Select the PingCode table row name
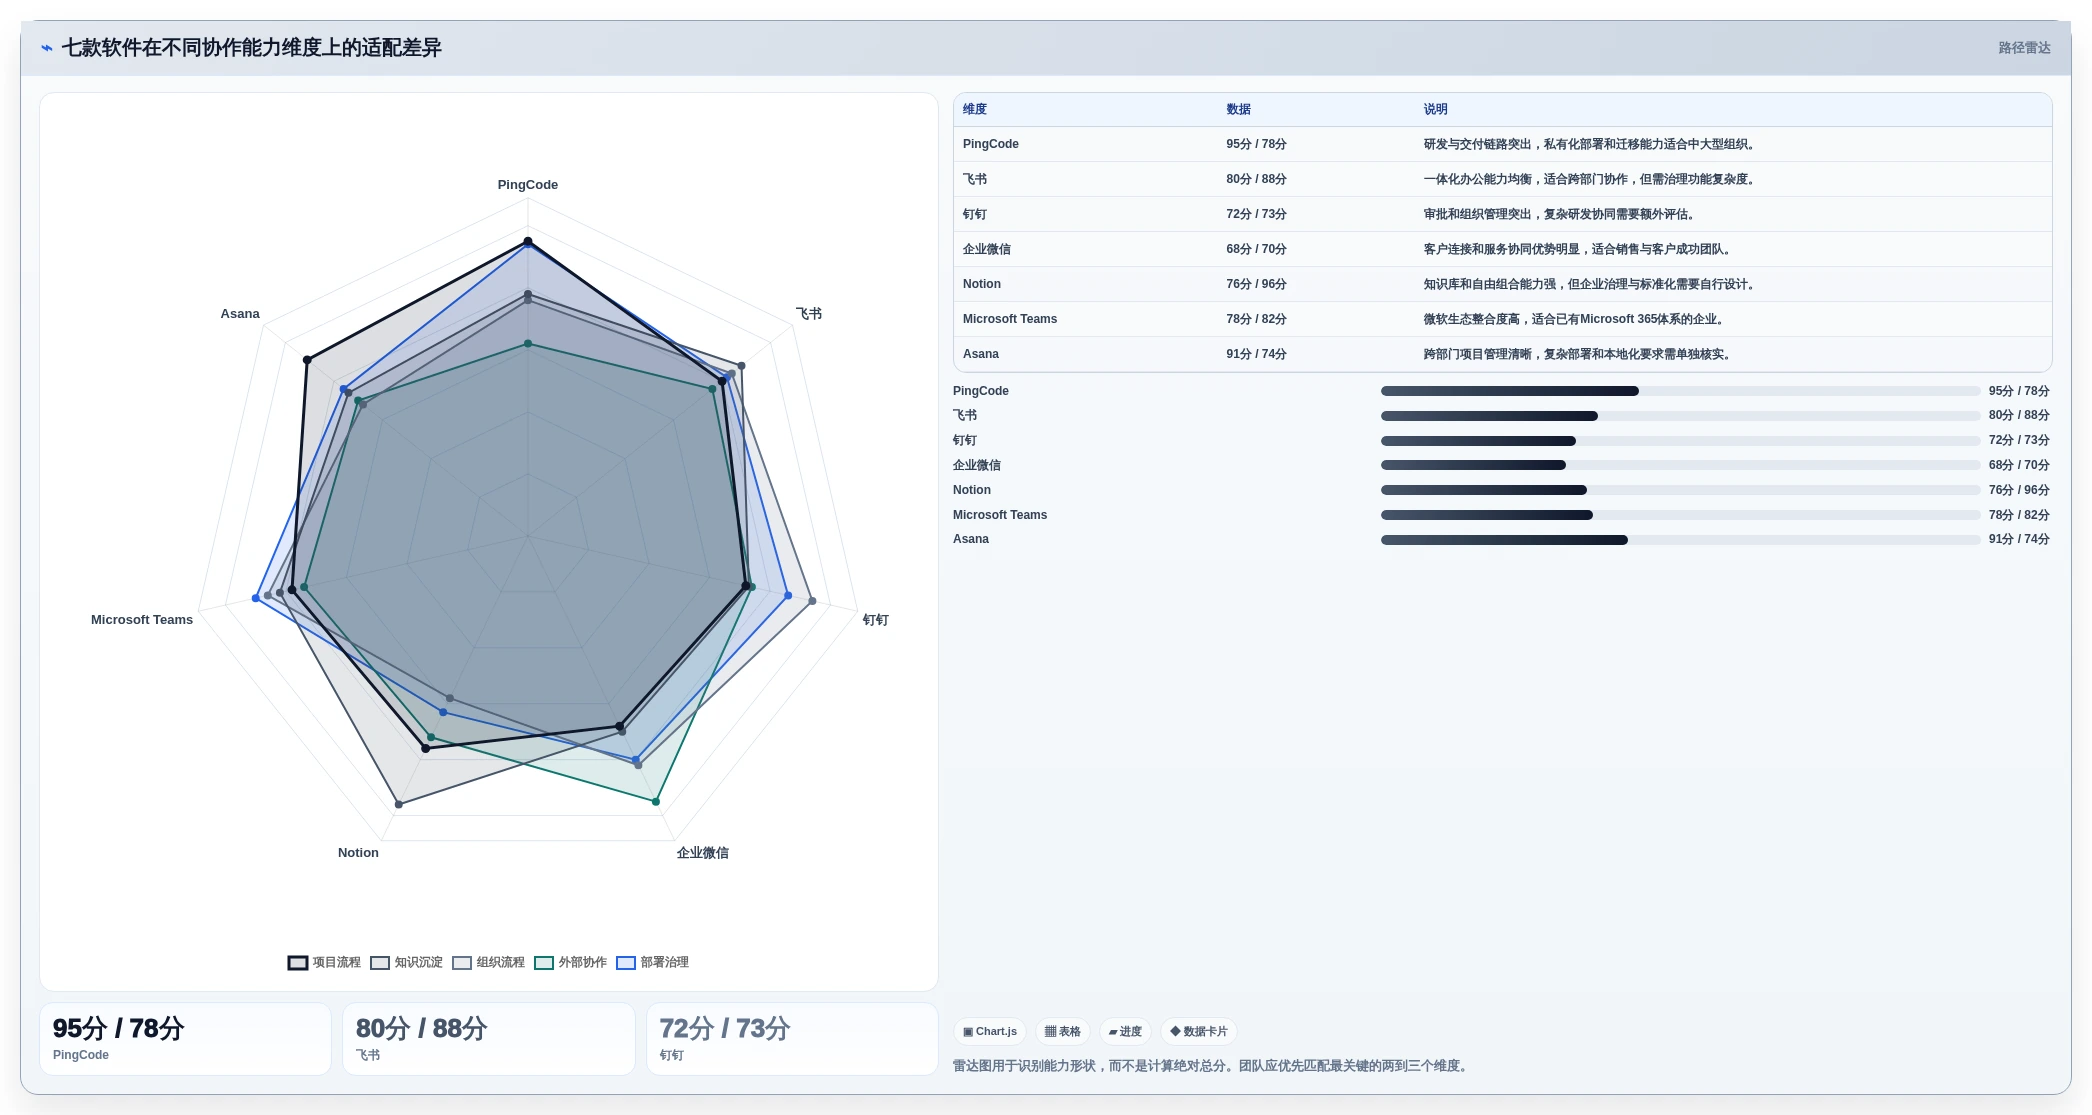The image size is (2092, 1115). 991,144
